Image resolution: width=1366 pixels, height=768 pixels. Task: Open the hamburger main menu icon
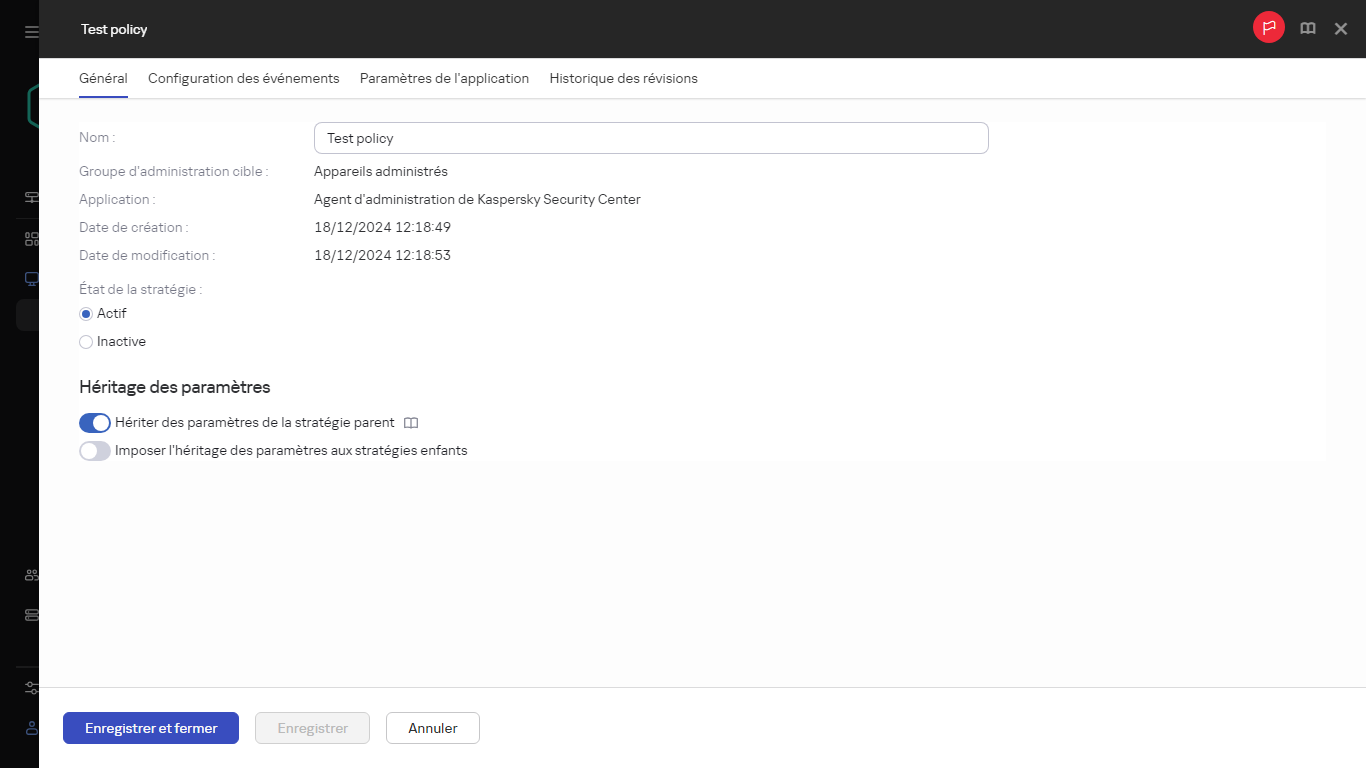(31, 32)
